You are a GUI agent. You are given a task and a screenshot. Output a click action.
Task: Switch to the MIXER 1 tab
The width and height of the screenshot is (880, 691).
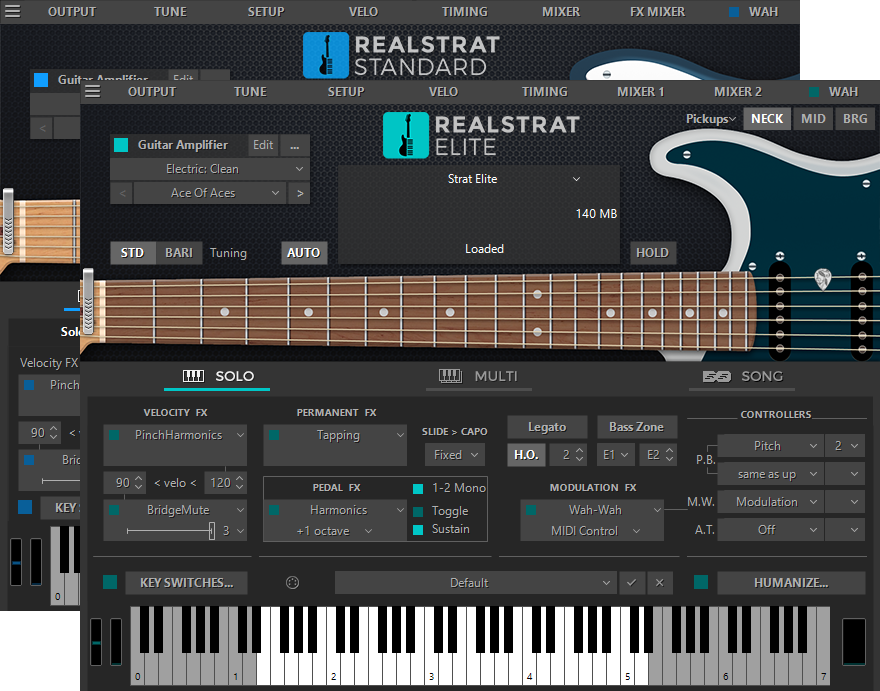pos(640,91)
